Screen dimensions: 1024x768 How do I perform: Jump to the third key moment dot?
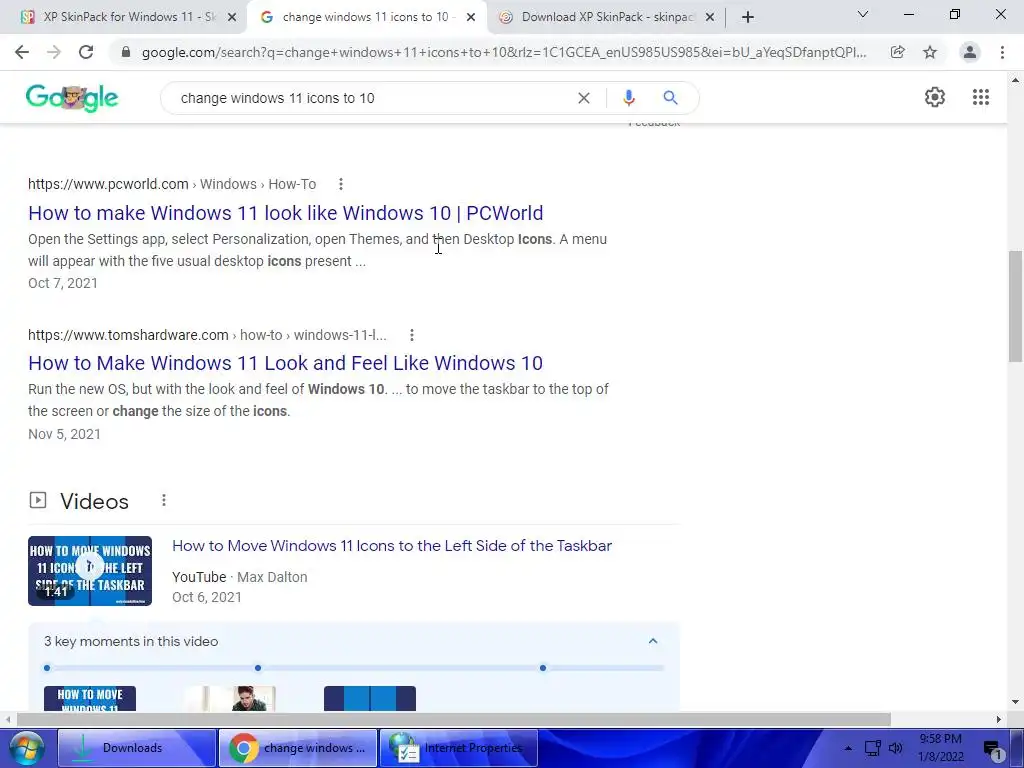[x=543, y=668]
